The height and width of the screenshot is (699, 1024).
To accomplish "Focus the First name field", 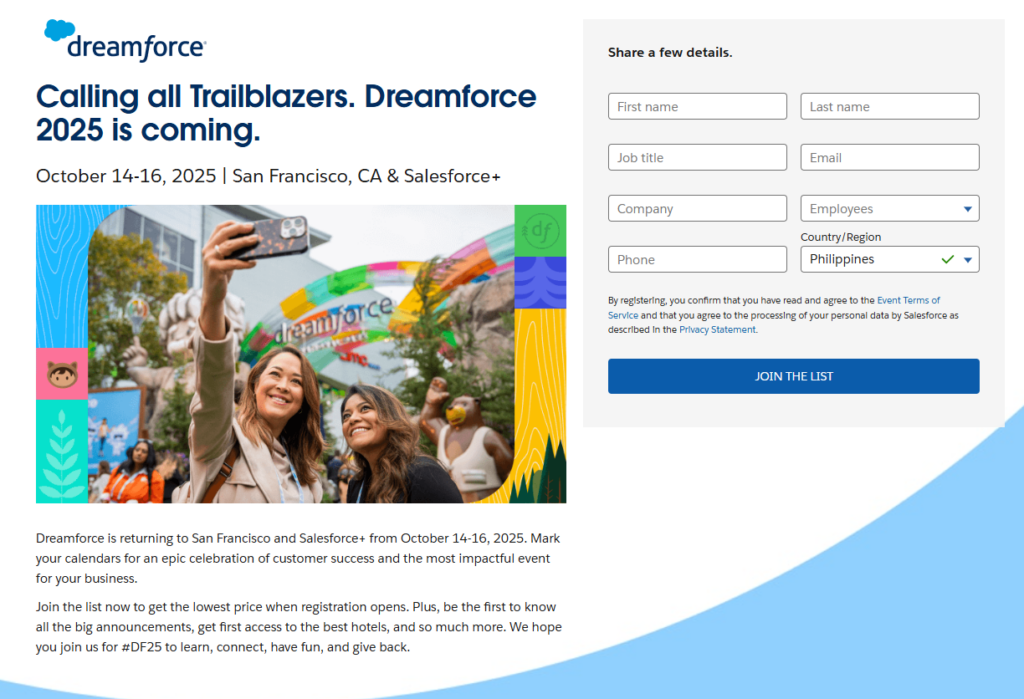I will 697,106.
